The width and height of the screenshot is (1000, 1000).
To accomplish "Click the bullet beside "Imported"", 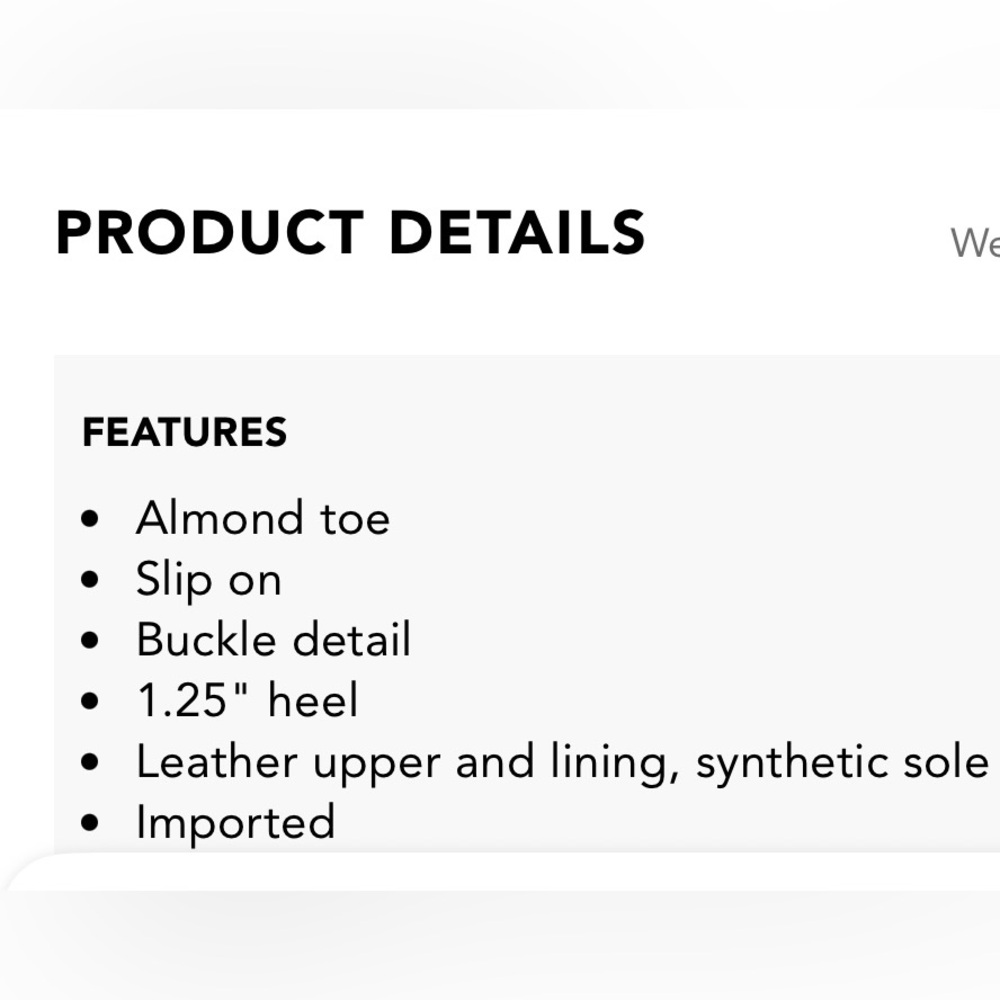I will point(92,824).
